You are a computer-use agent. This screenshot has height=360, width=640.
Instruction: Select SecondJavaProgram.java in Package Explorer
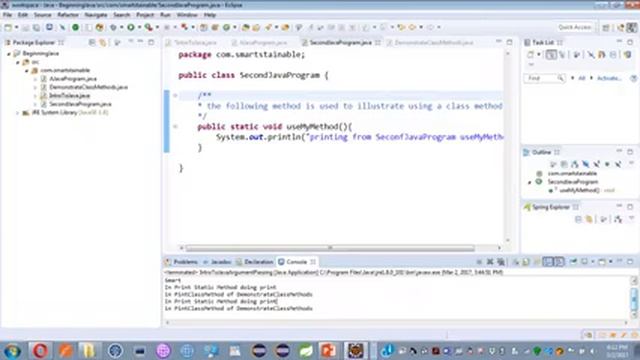80,104
